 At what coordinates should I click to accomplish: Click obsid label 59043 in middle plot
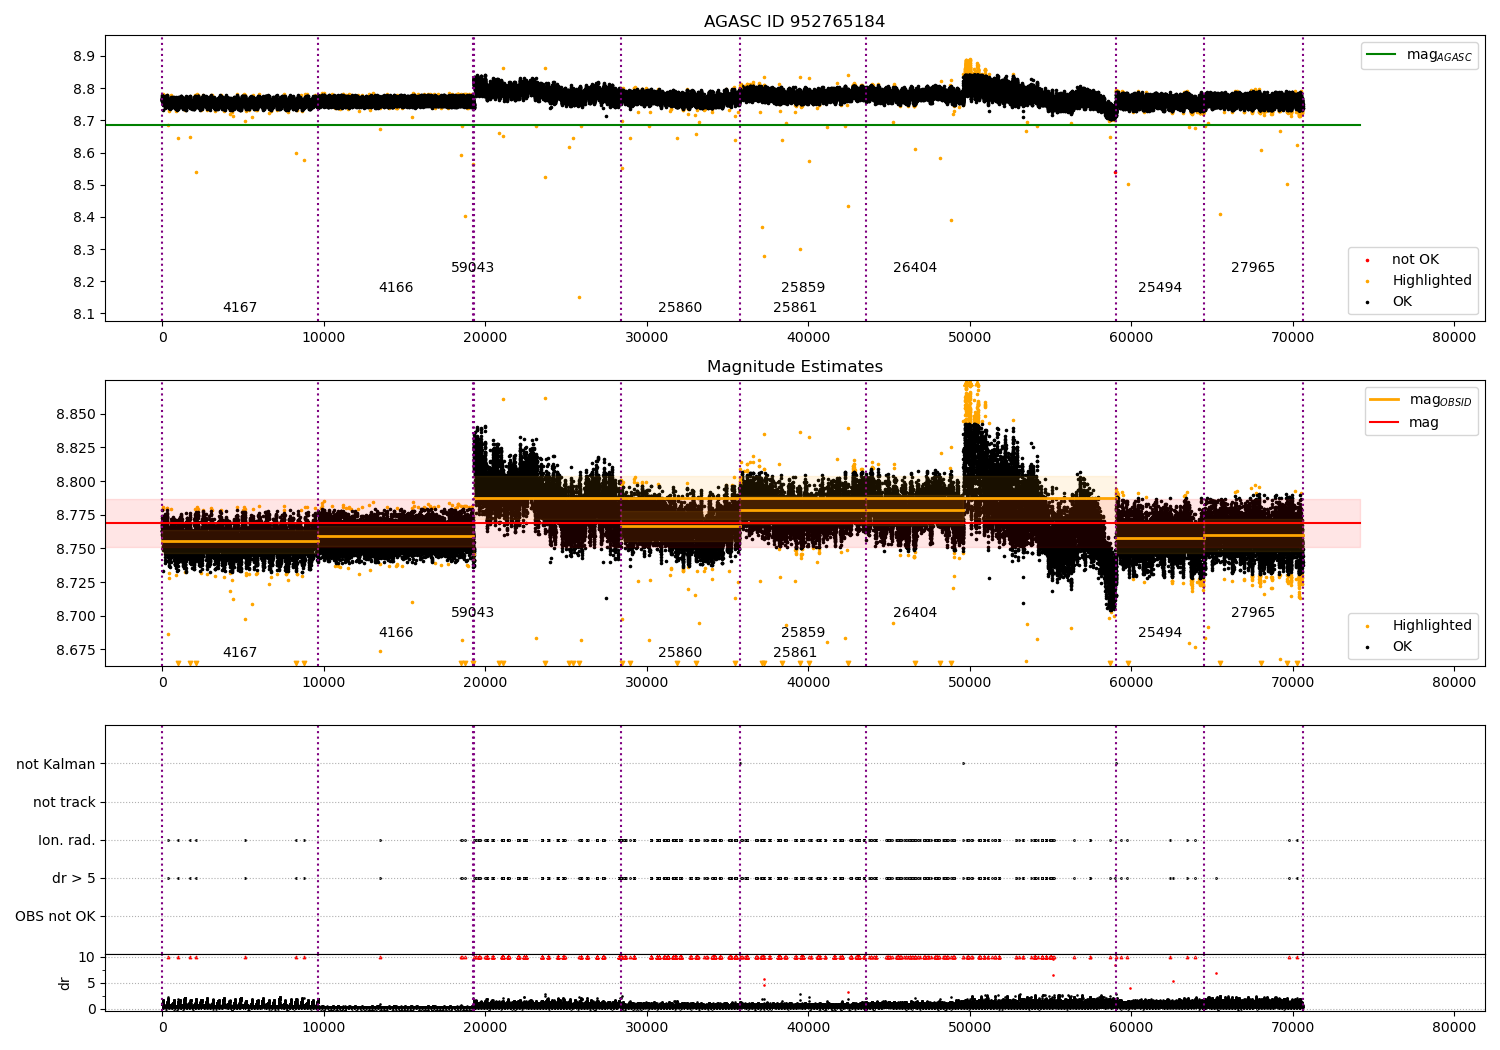pos(472,613)
